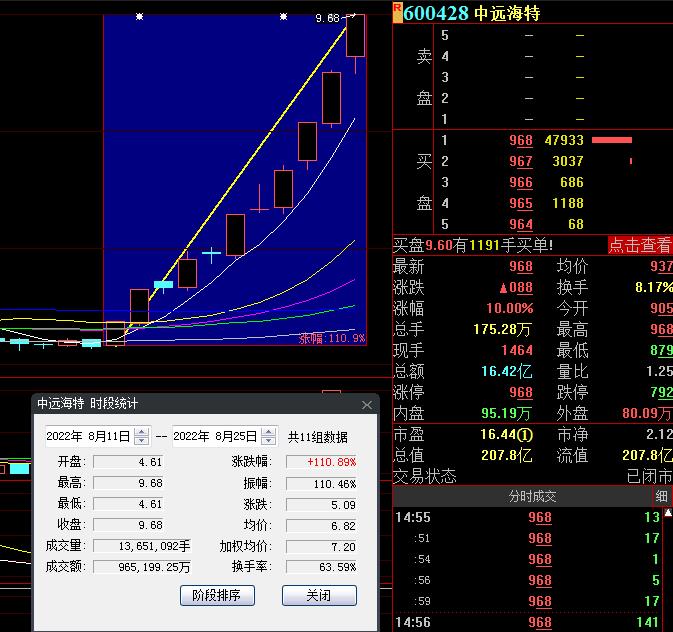Increase the end date using up stepper

pyautogui.click(x=268, y=432)
